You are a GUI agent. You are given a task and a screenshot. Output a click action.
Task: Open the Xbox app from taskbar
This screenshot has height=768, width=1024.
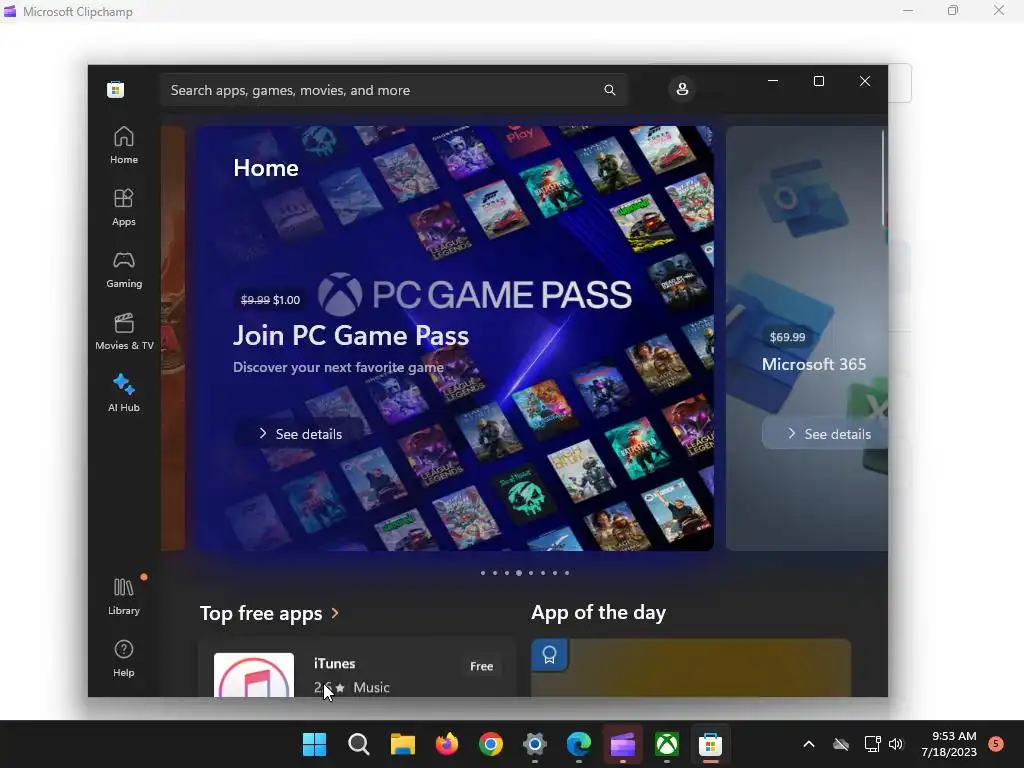tap(667, 744)
